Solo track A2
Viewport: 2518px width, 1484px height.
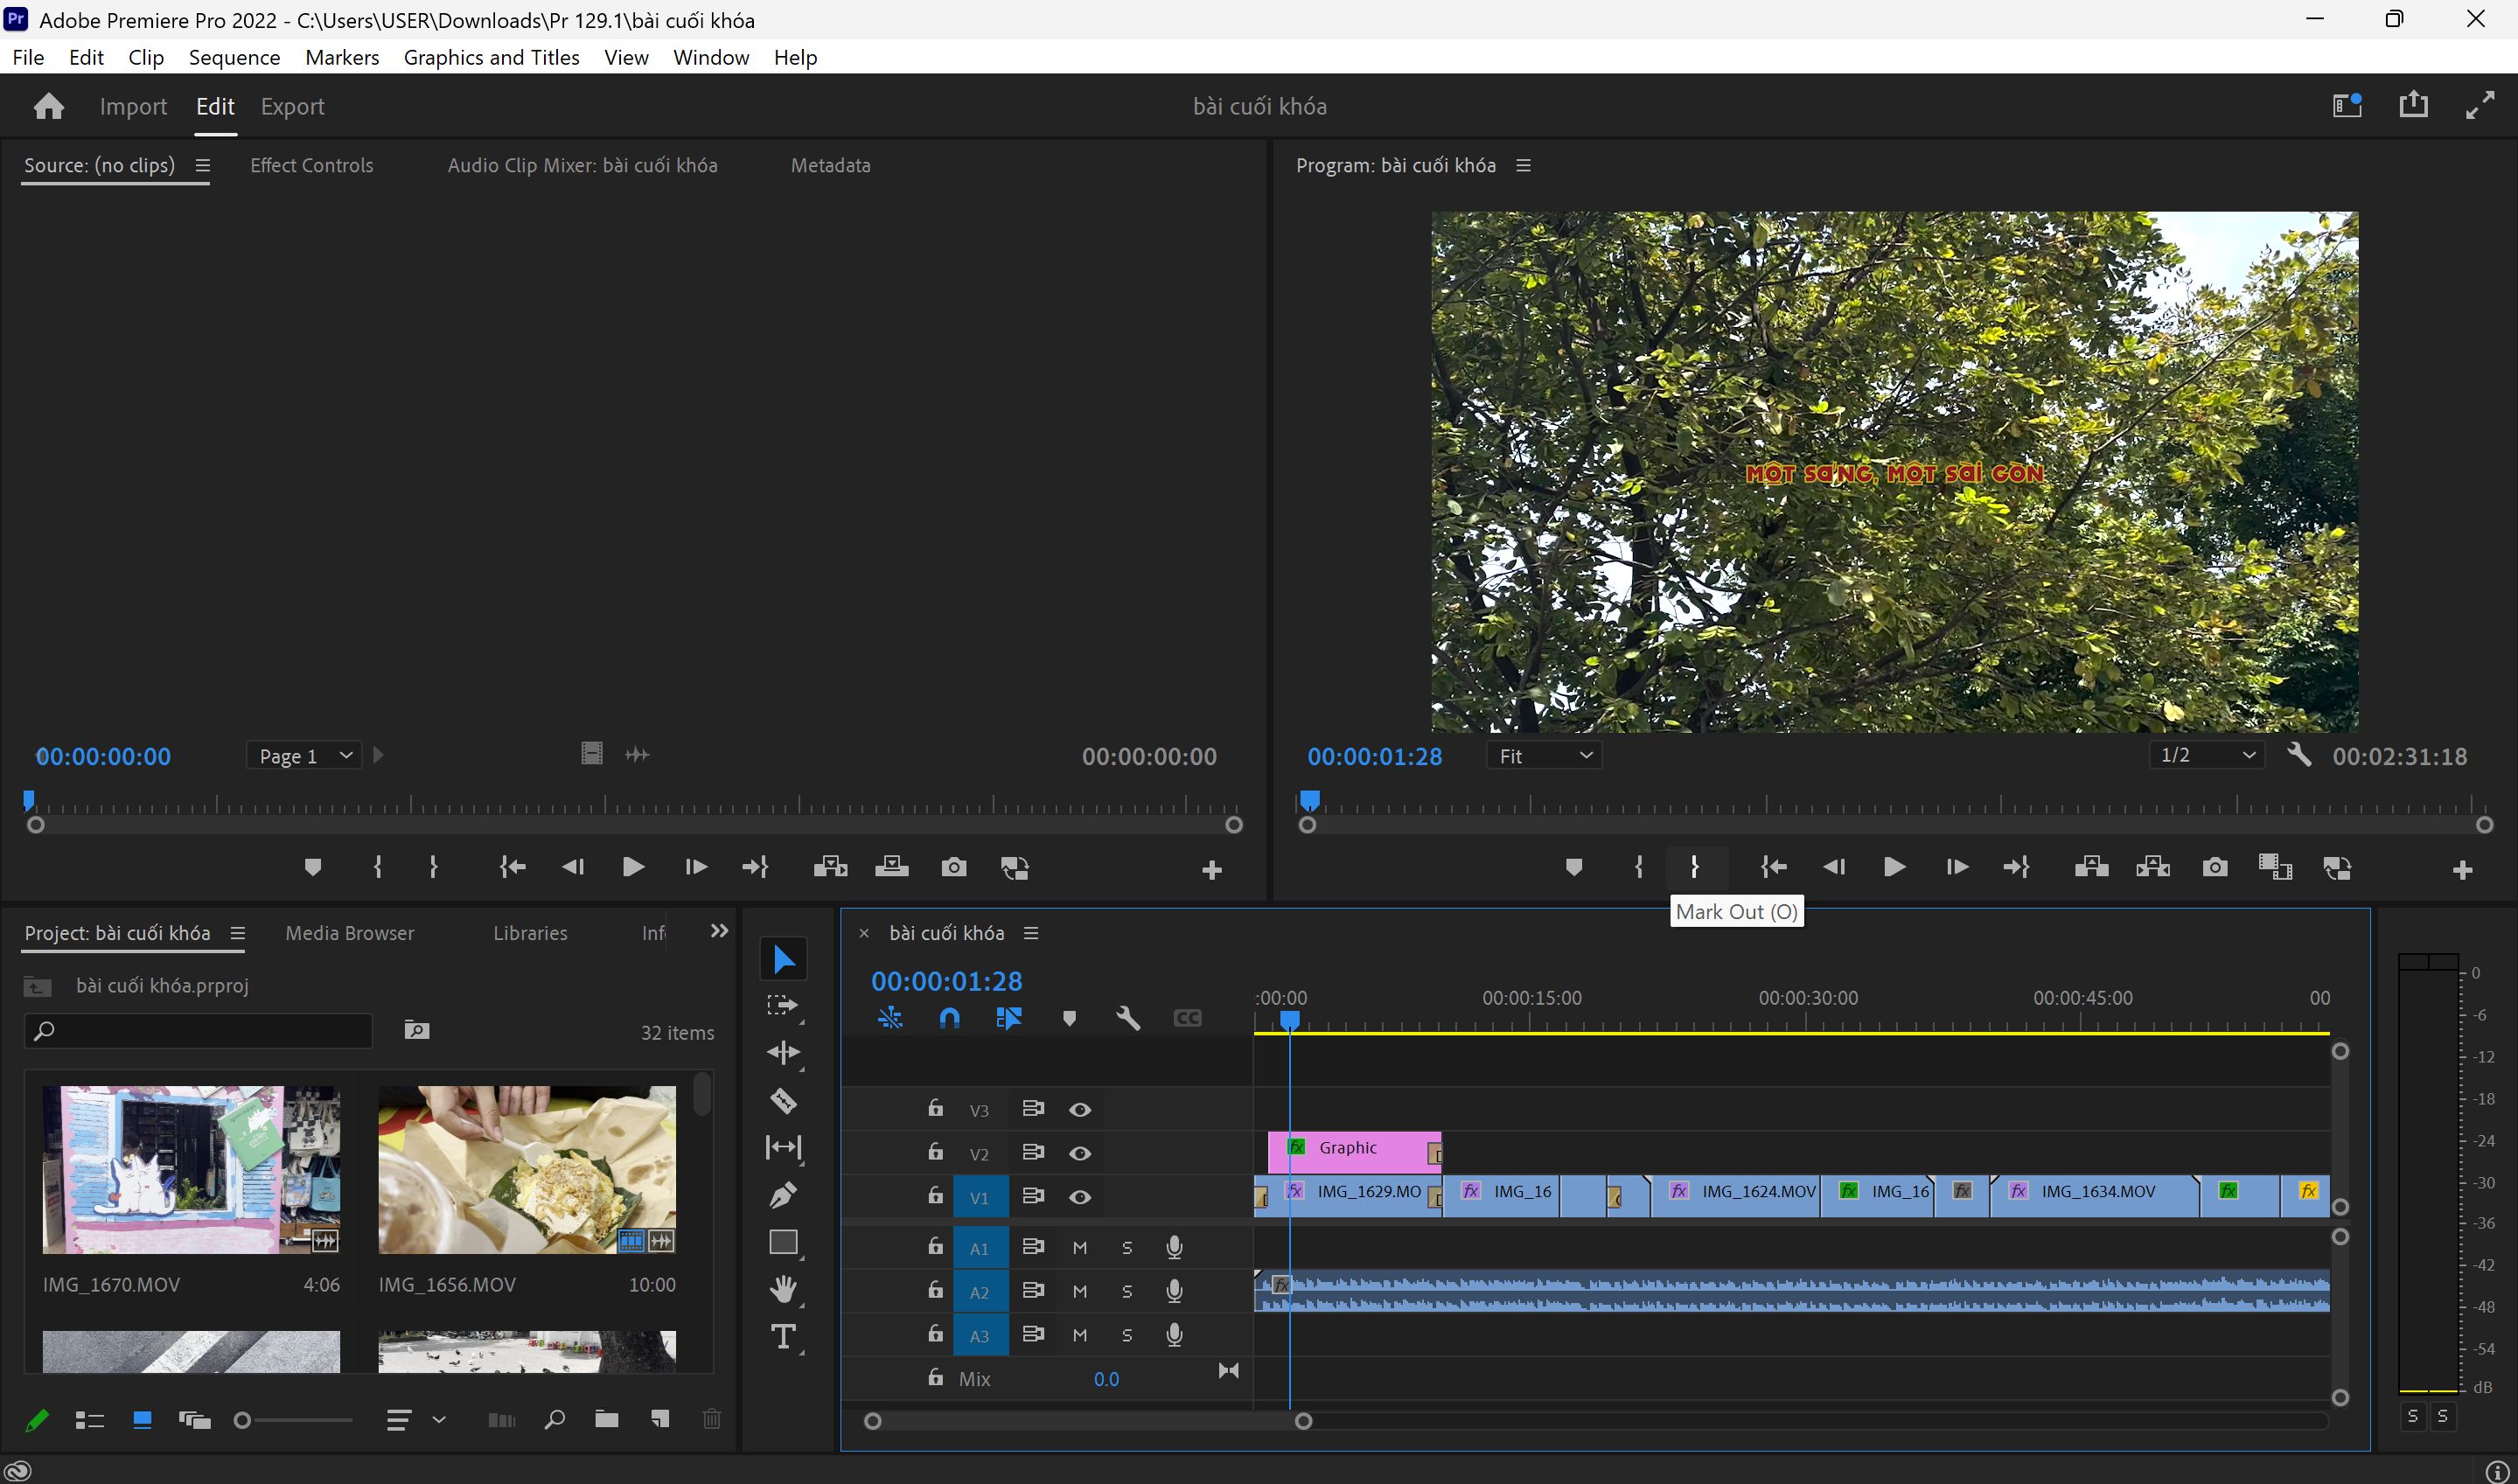tap(1127, 1292)
